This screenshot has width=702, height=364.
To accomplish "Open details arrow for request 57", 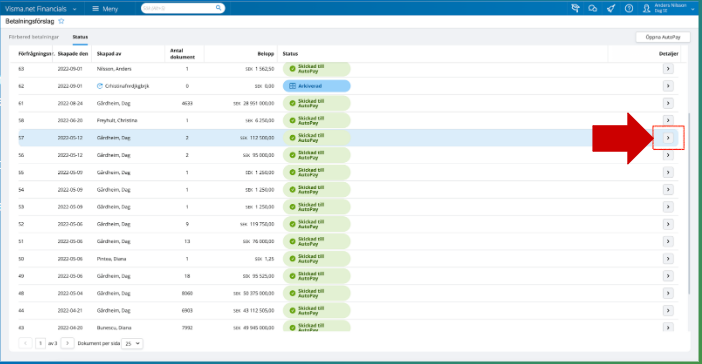I will (668, 138).
